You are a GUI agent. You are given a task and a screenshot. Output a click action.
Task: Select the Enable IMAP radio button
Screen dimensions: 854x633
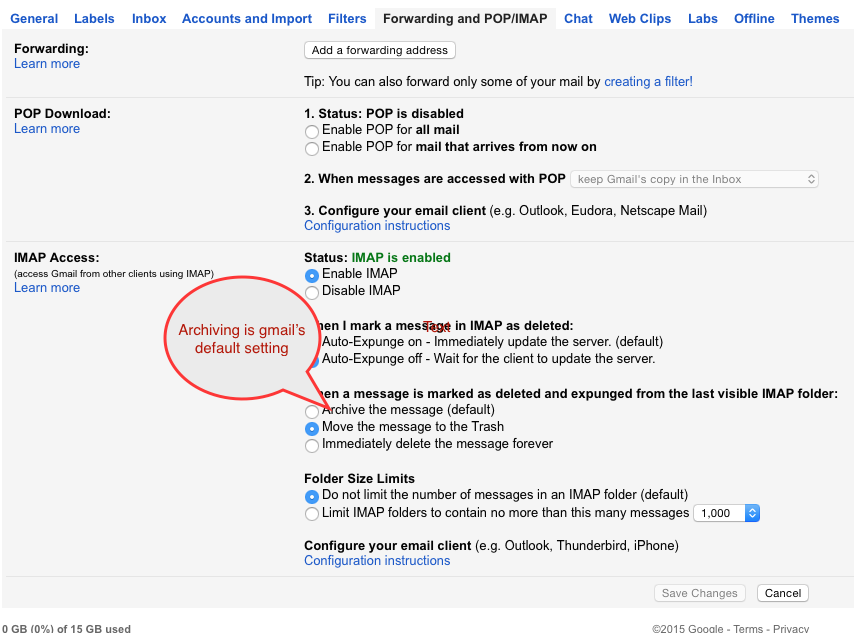(x=312, y=275)
